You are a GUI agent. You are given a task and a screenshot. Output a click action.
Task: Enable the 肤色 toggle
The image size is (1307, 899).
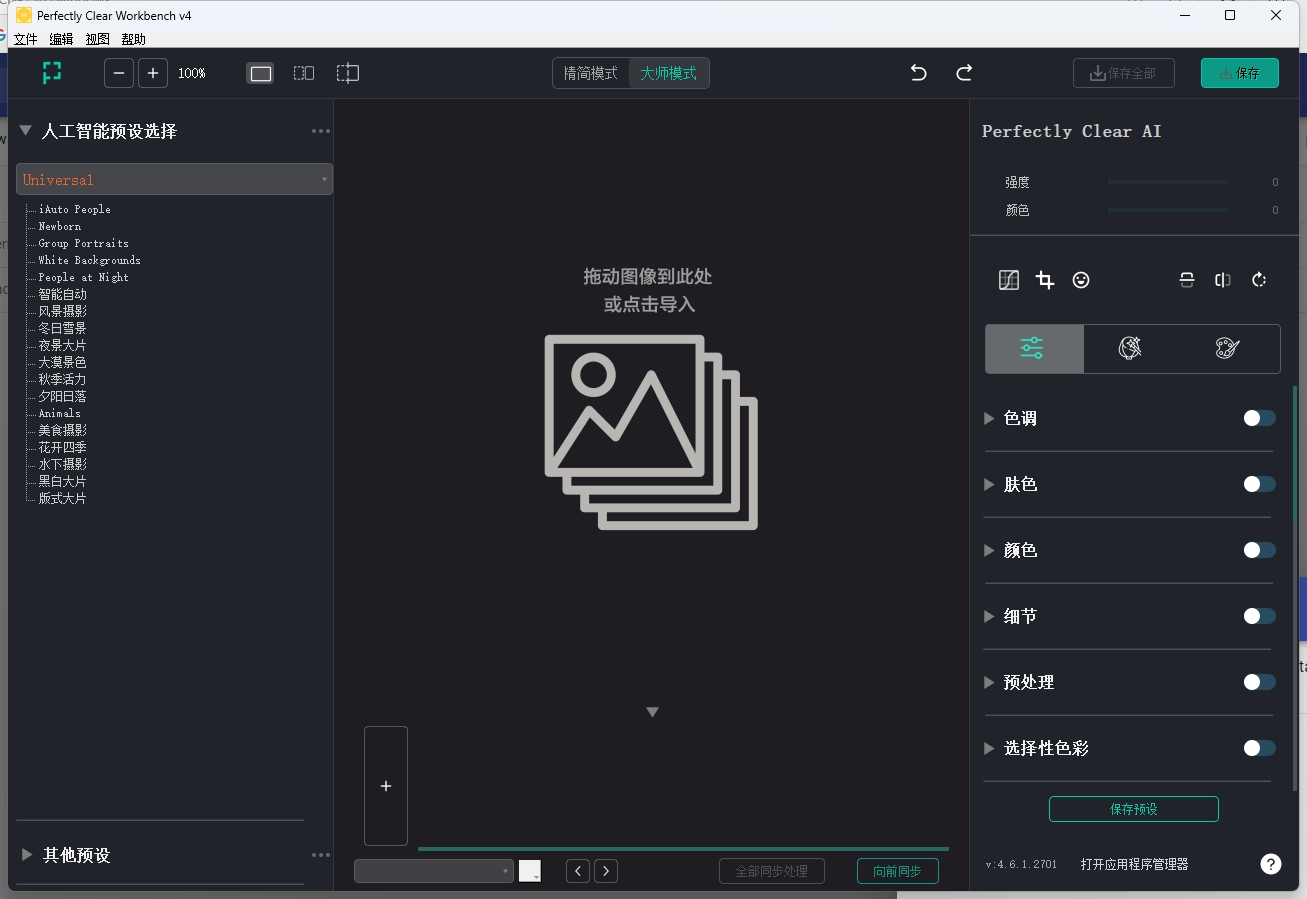pos(1259,484)
